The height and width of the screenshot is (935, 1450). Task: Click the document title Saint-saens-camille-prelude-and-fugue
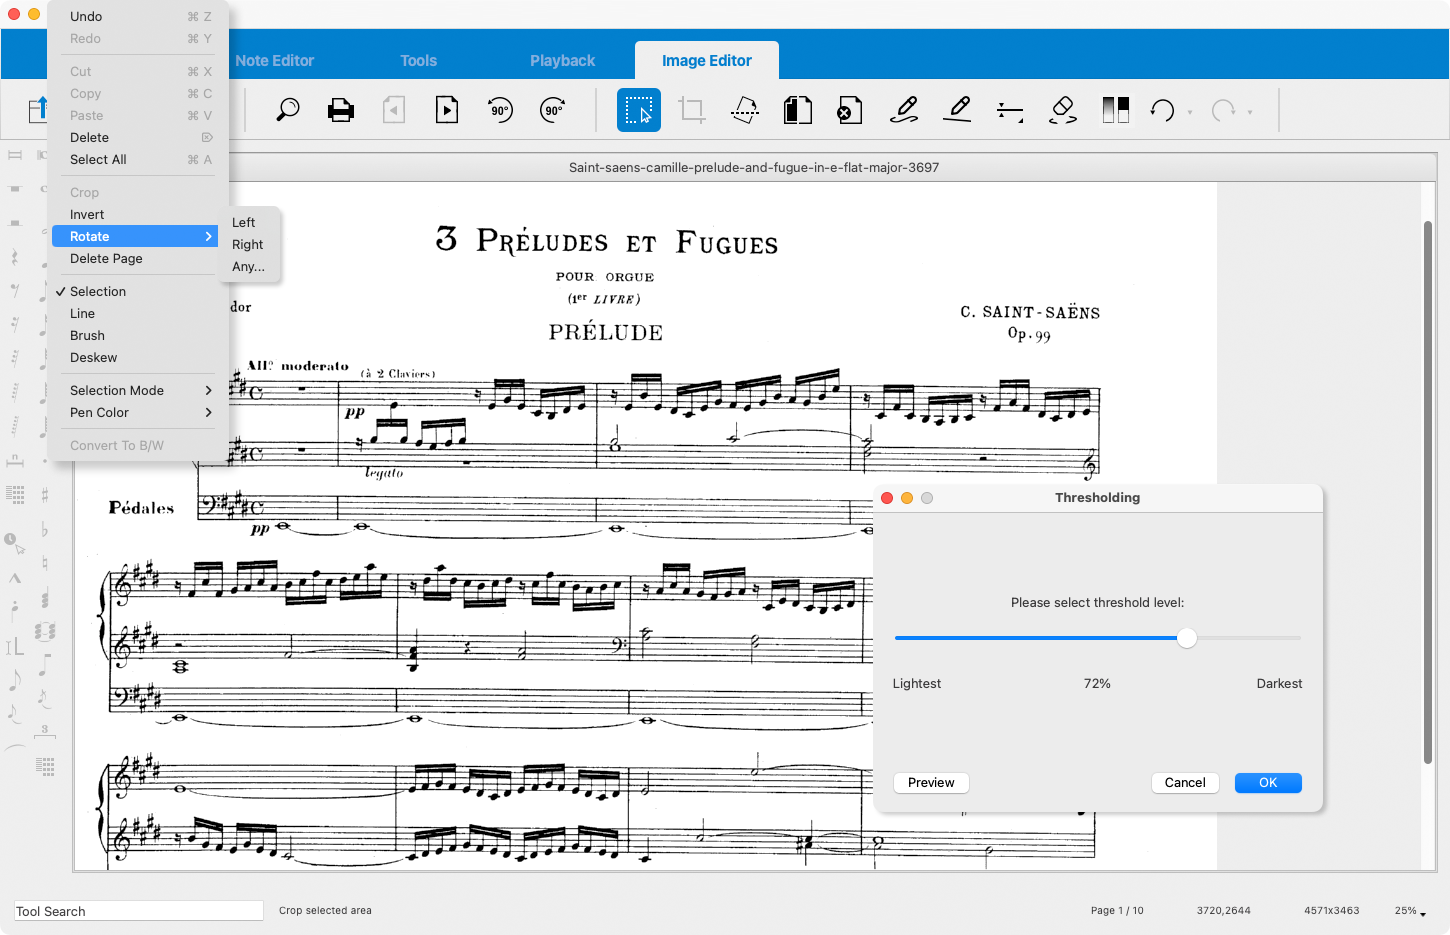(x=754, y=168)
